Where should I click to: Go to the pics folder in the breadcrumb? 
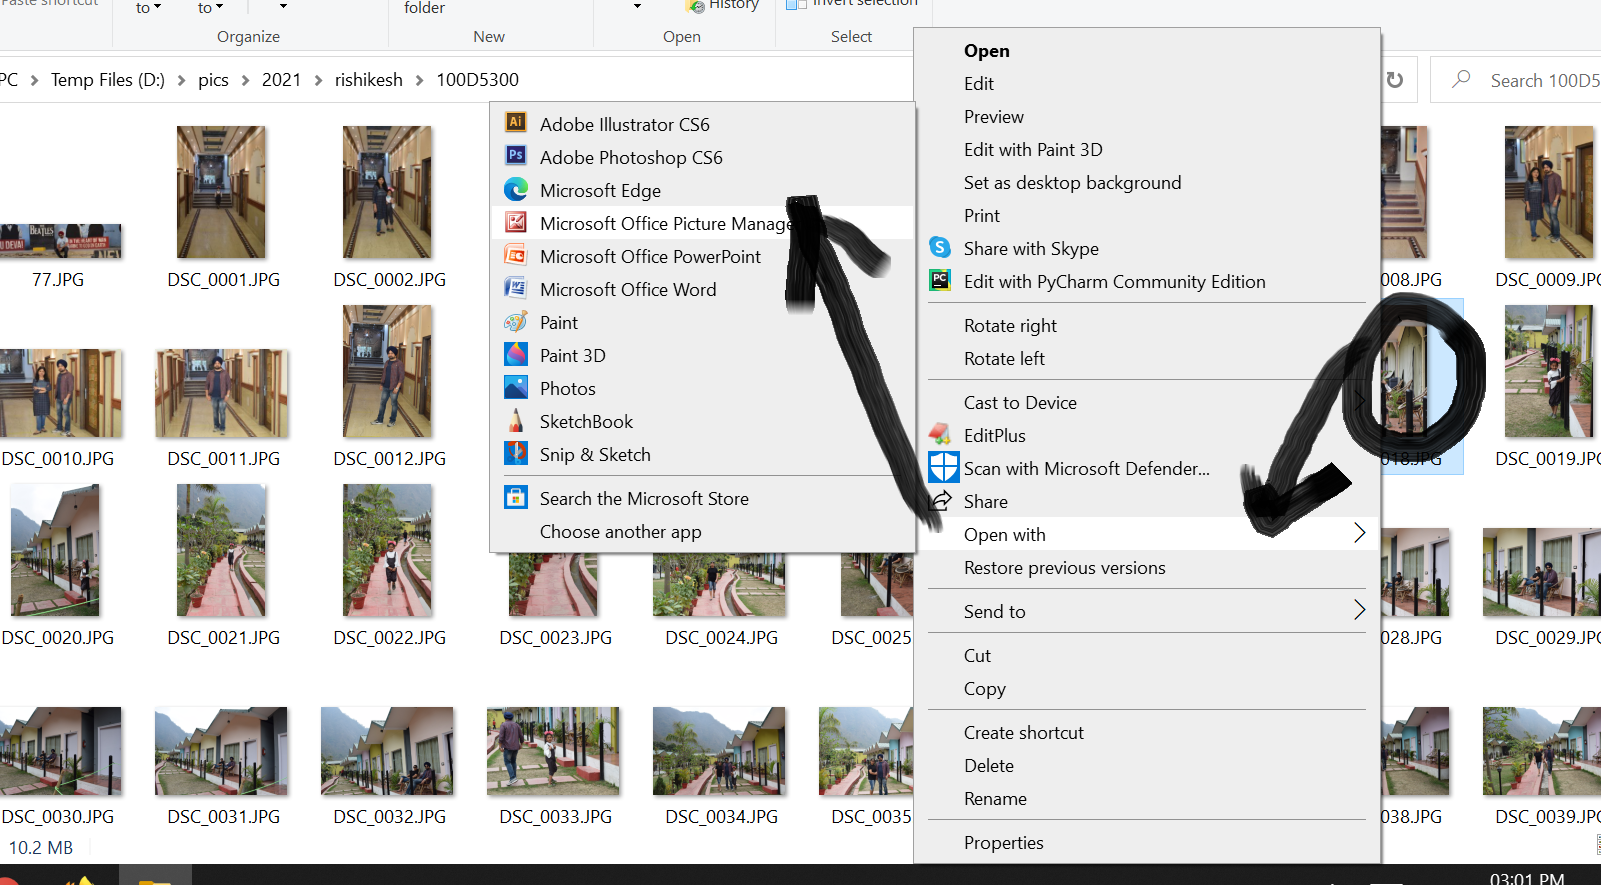[213, 80]
